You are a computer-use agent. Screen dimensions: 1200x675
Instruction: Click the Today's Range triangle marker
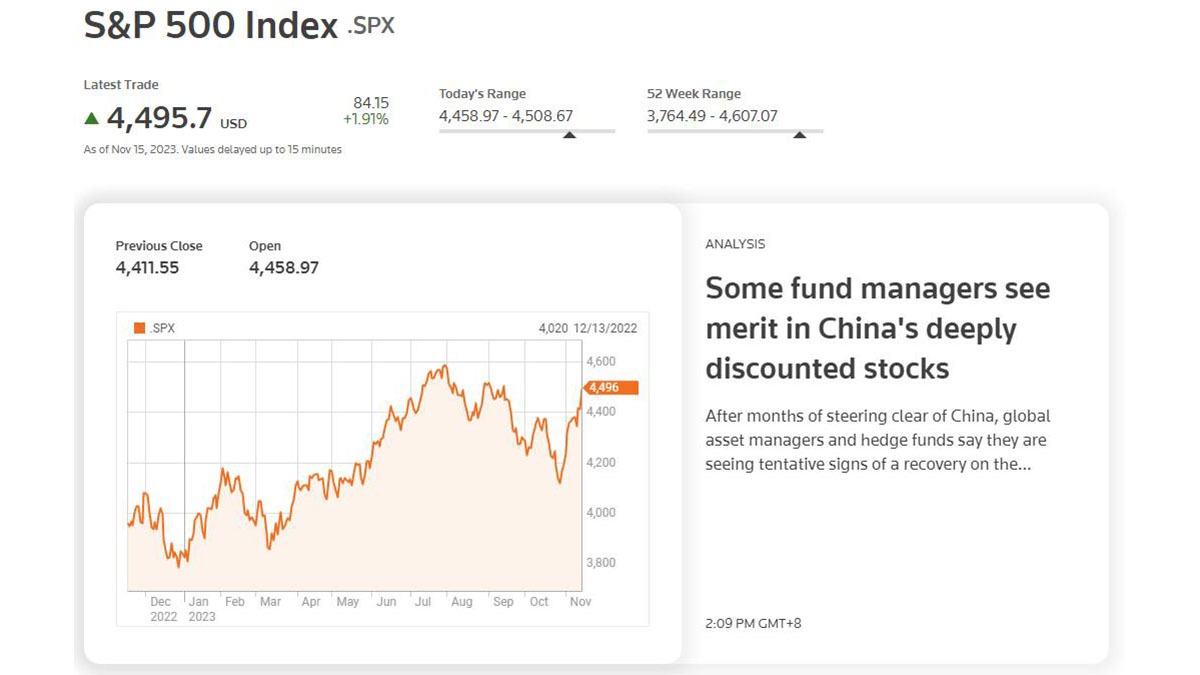(x=569, y=135)
